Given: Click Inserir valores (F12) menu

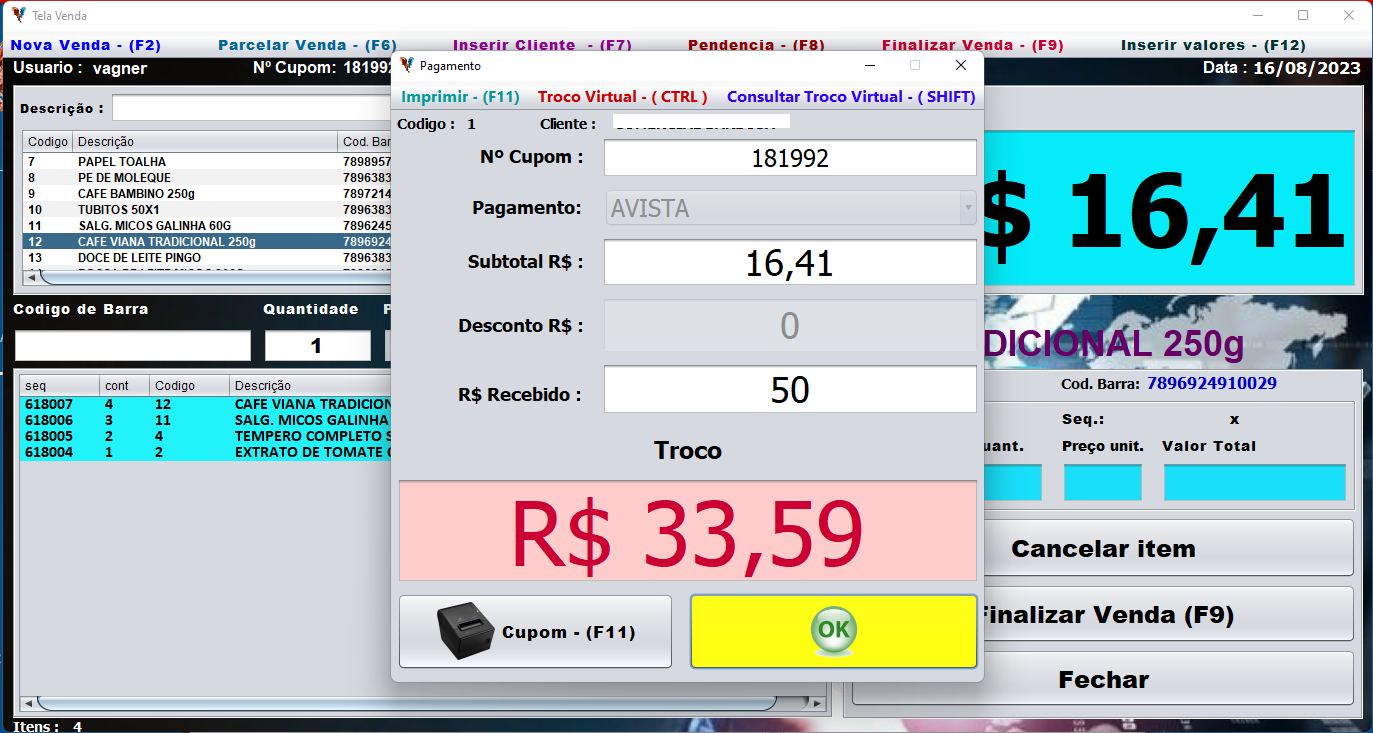Looking at the screenshot, I should coord(1213,45).
